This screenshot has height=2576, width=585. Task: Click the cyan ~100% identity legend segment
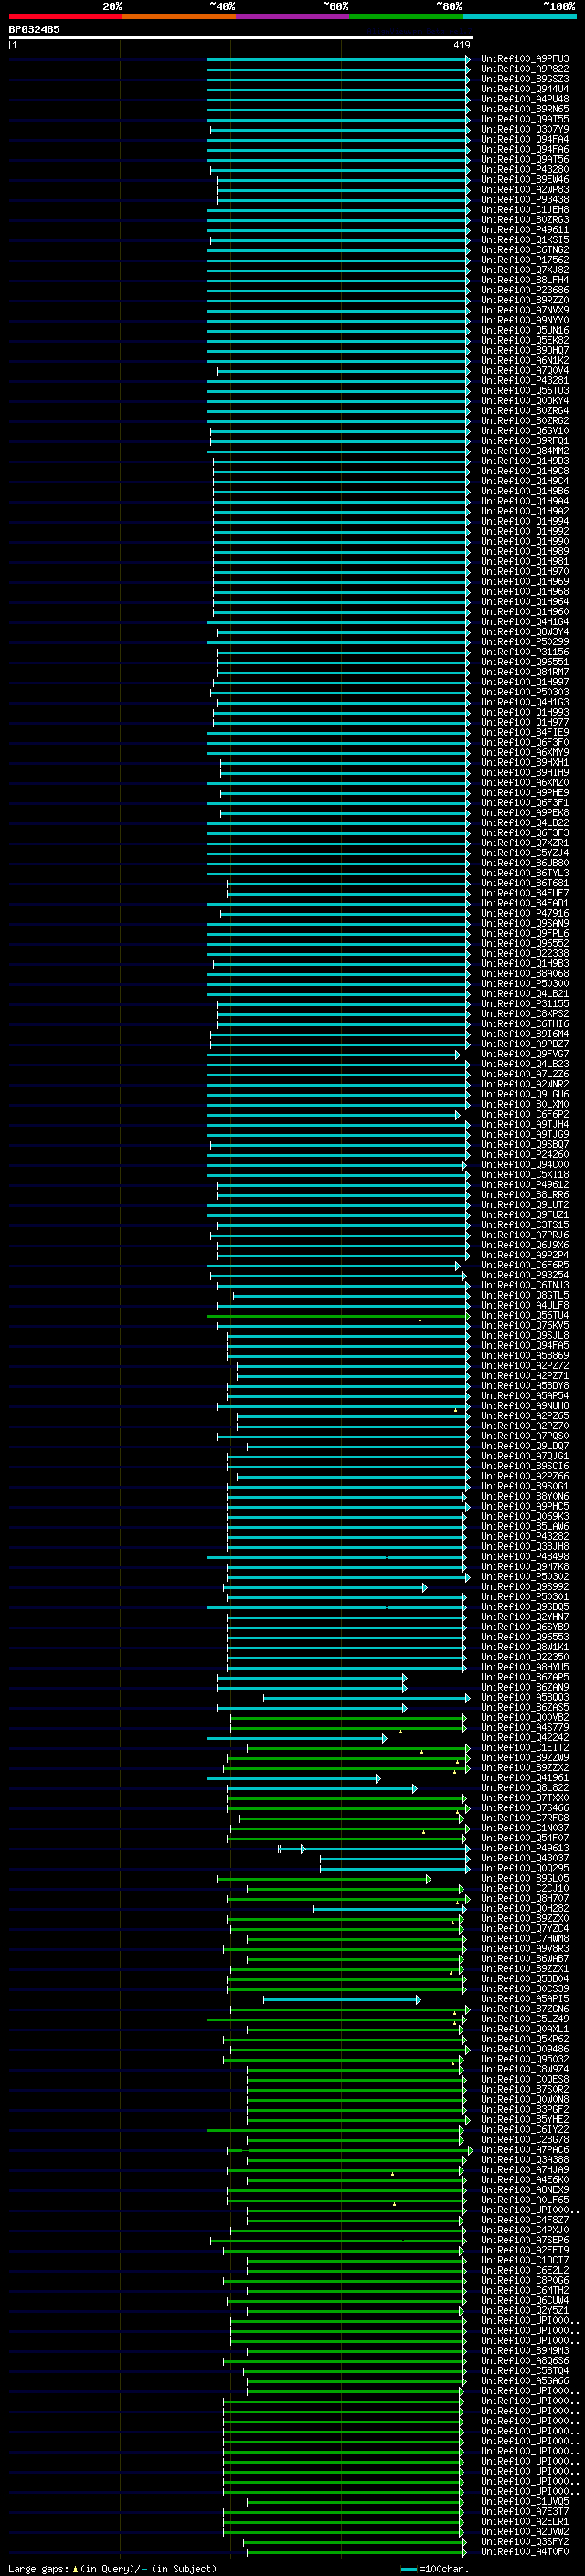pyautogui.click(x=519, y=16)
